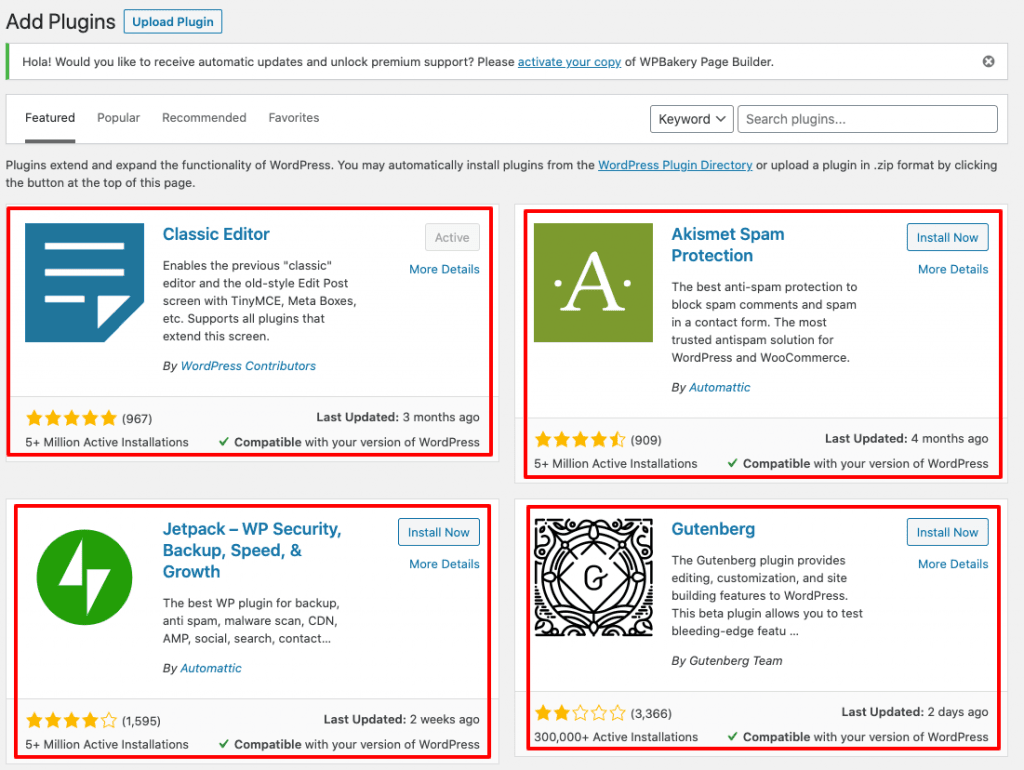Go to the Favorites tab
Screen dimensions: 1024x770
coord(293,118)
